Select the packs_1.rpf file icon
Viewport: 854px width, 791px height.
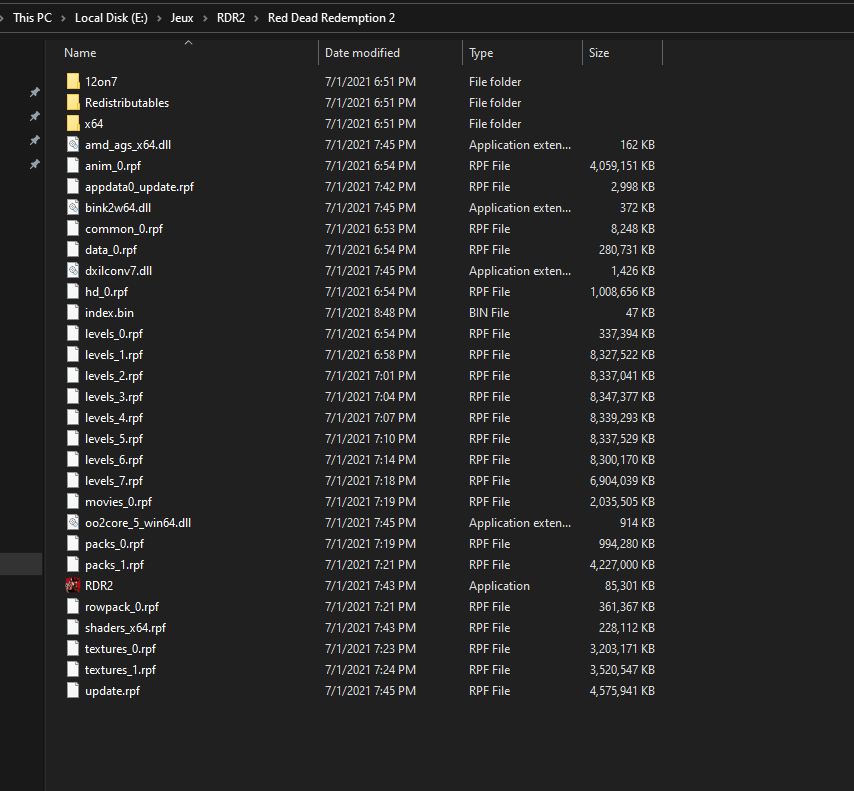tap(73, 564)
